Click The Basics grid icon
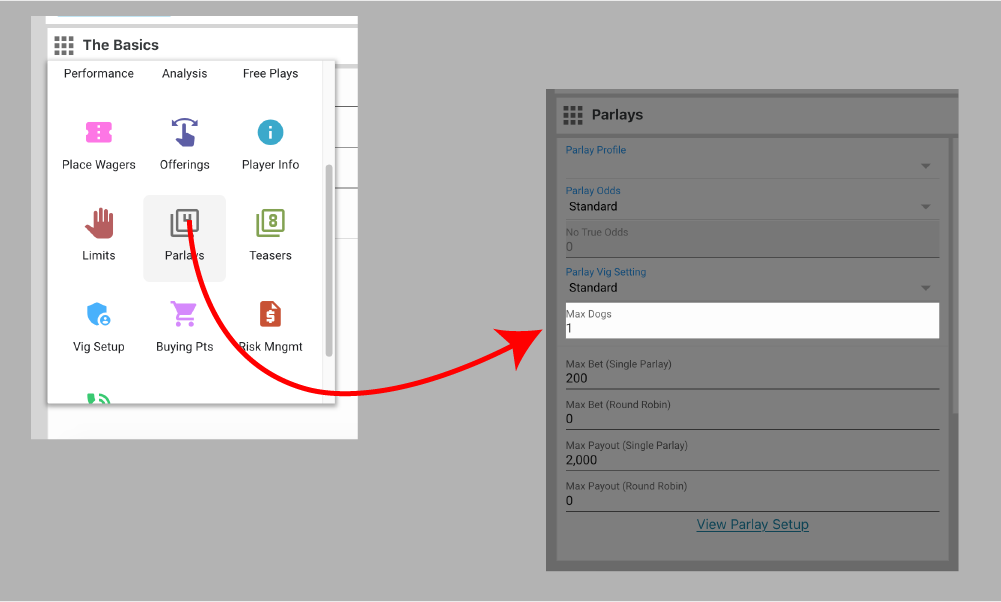The width and height of the screenshot is (1001, 602). 64,45
